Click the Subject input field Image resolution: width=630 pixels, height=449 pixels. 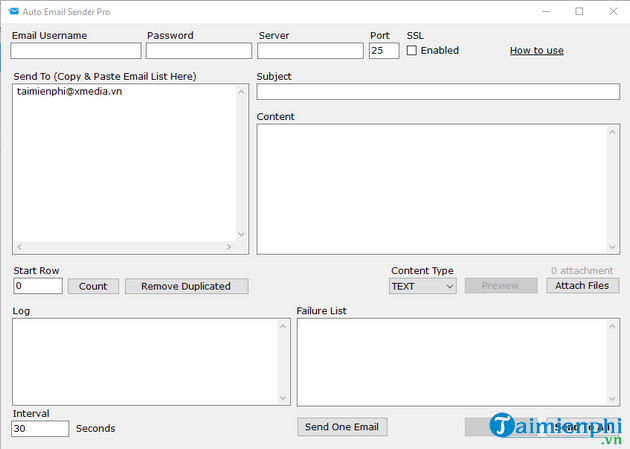point(438,92)
